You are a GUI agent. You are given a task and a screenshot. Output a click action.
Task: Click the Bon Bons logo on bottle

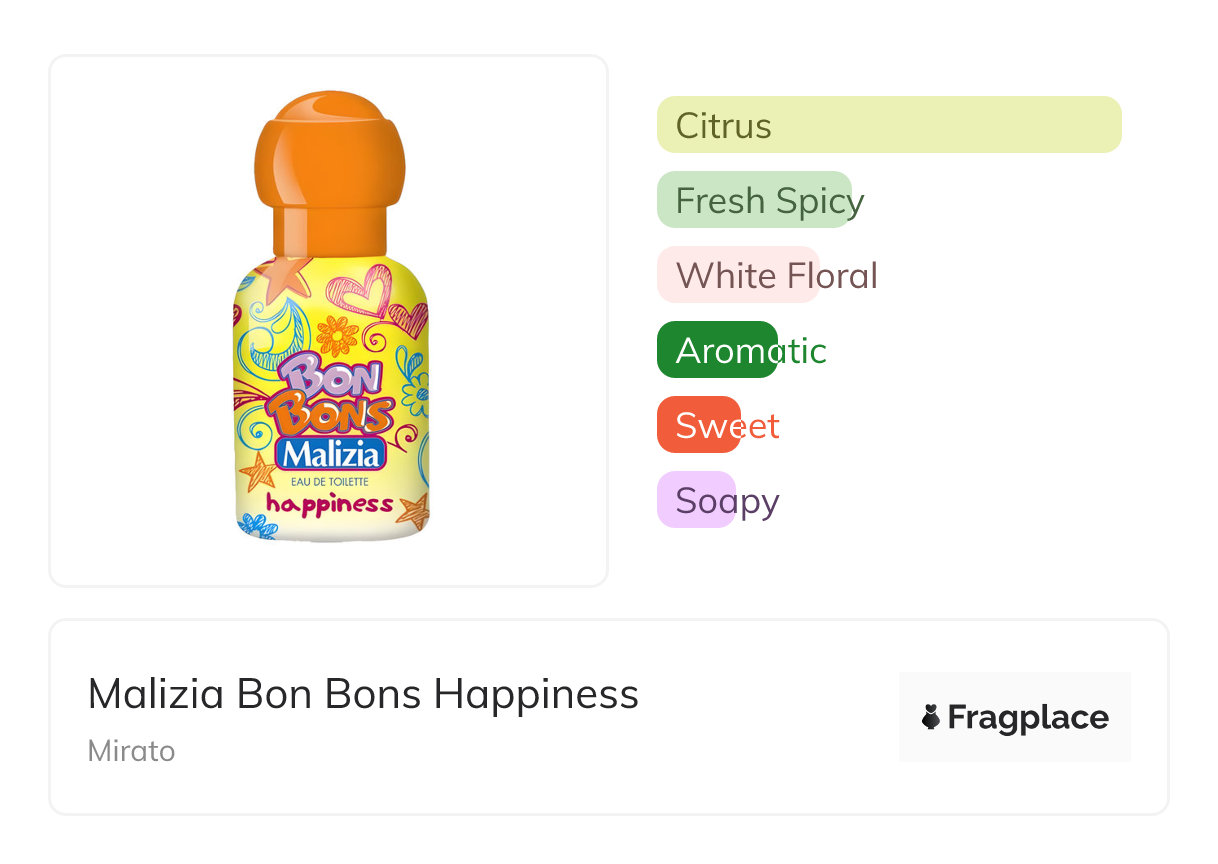coord(335,395)
